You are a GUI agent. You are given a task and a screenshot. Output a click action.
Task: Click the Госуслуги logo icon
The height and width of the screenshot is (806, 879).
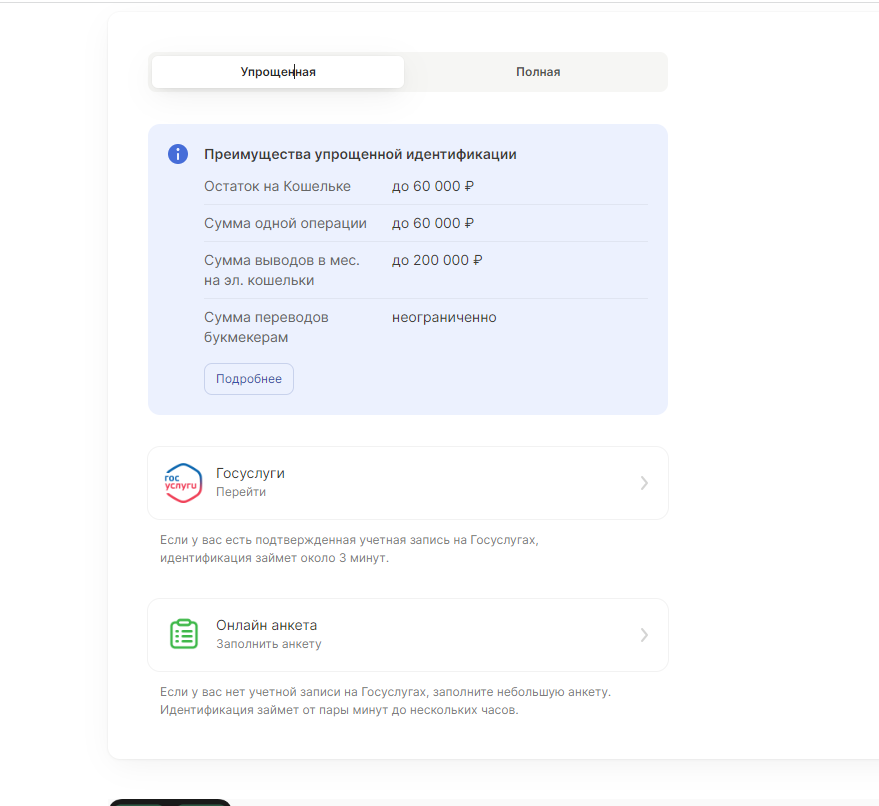pos(182,483)
